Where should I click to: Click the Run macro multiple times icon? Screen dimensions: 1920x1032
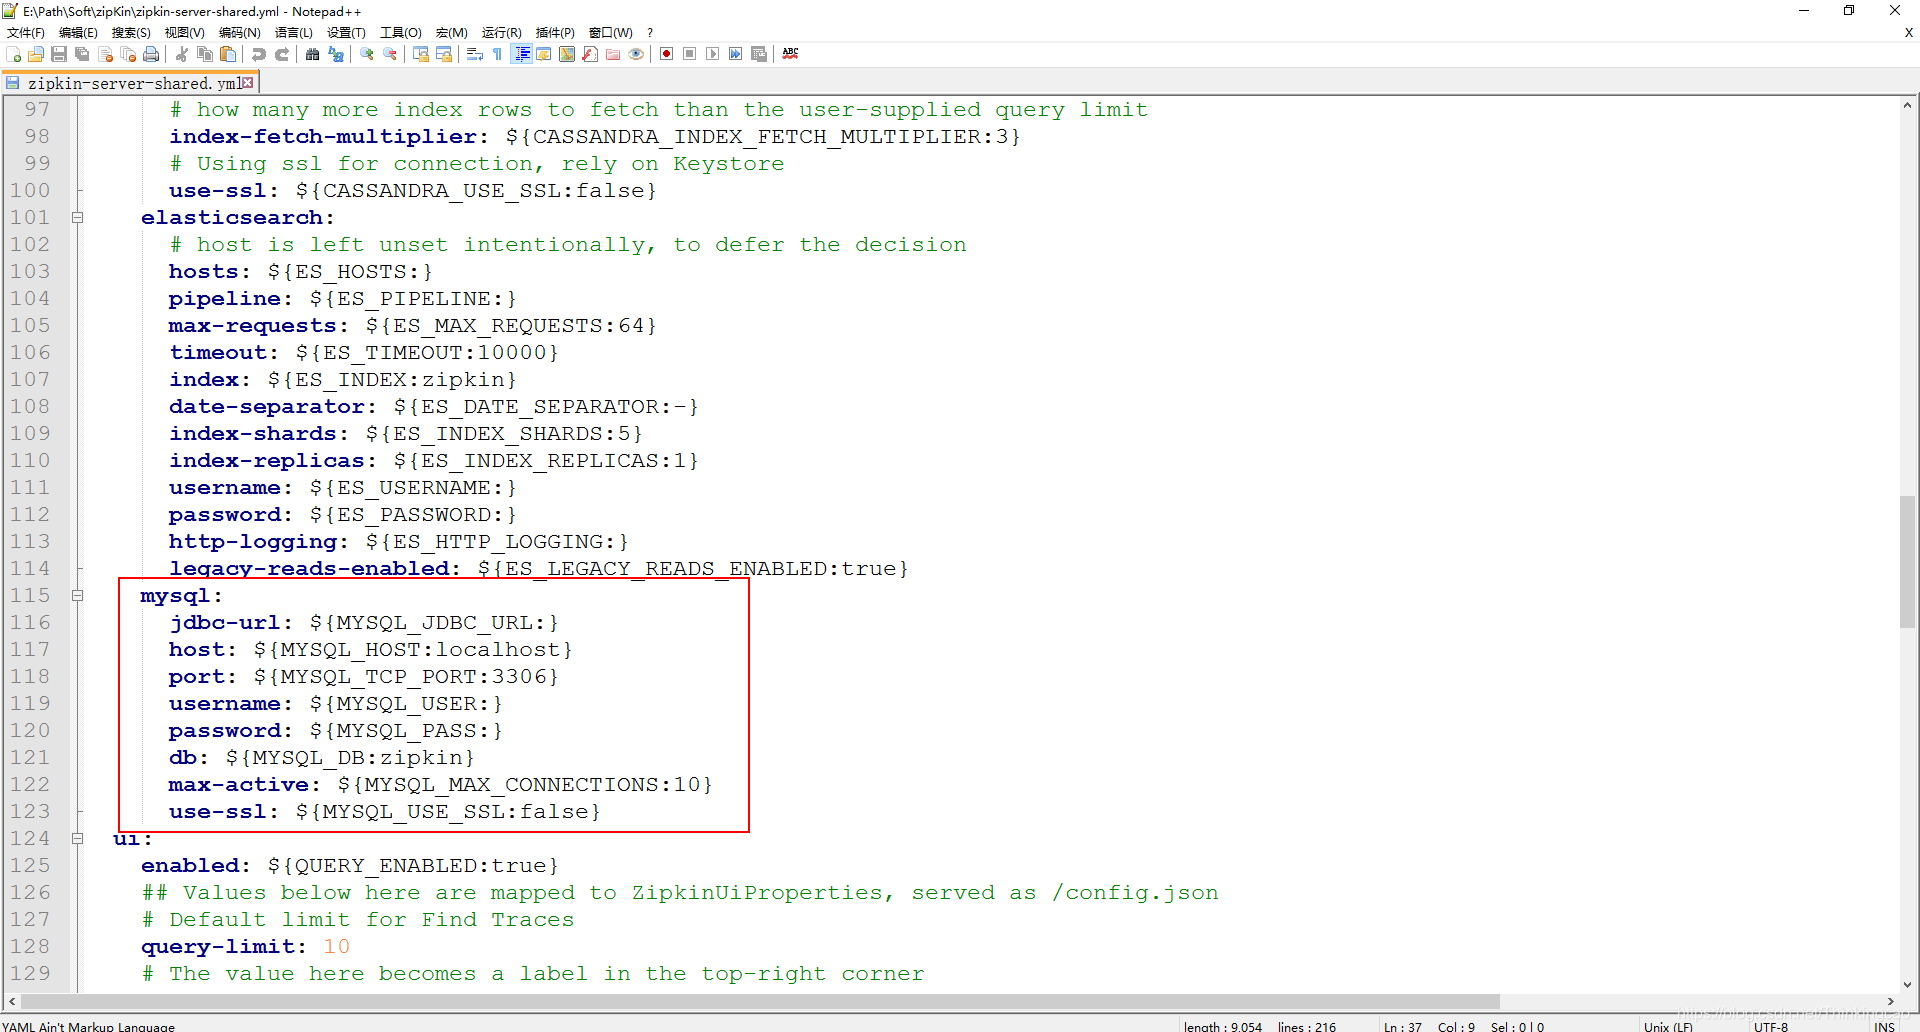(x=736, y=54)
